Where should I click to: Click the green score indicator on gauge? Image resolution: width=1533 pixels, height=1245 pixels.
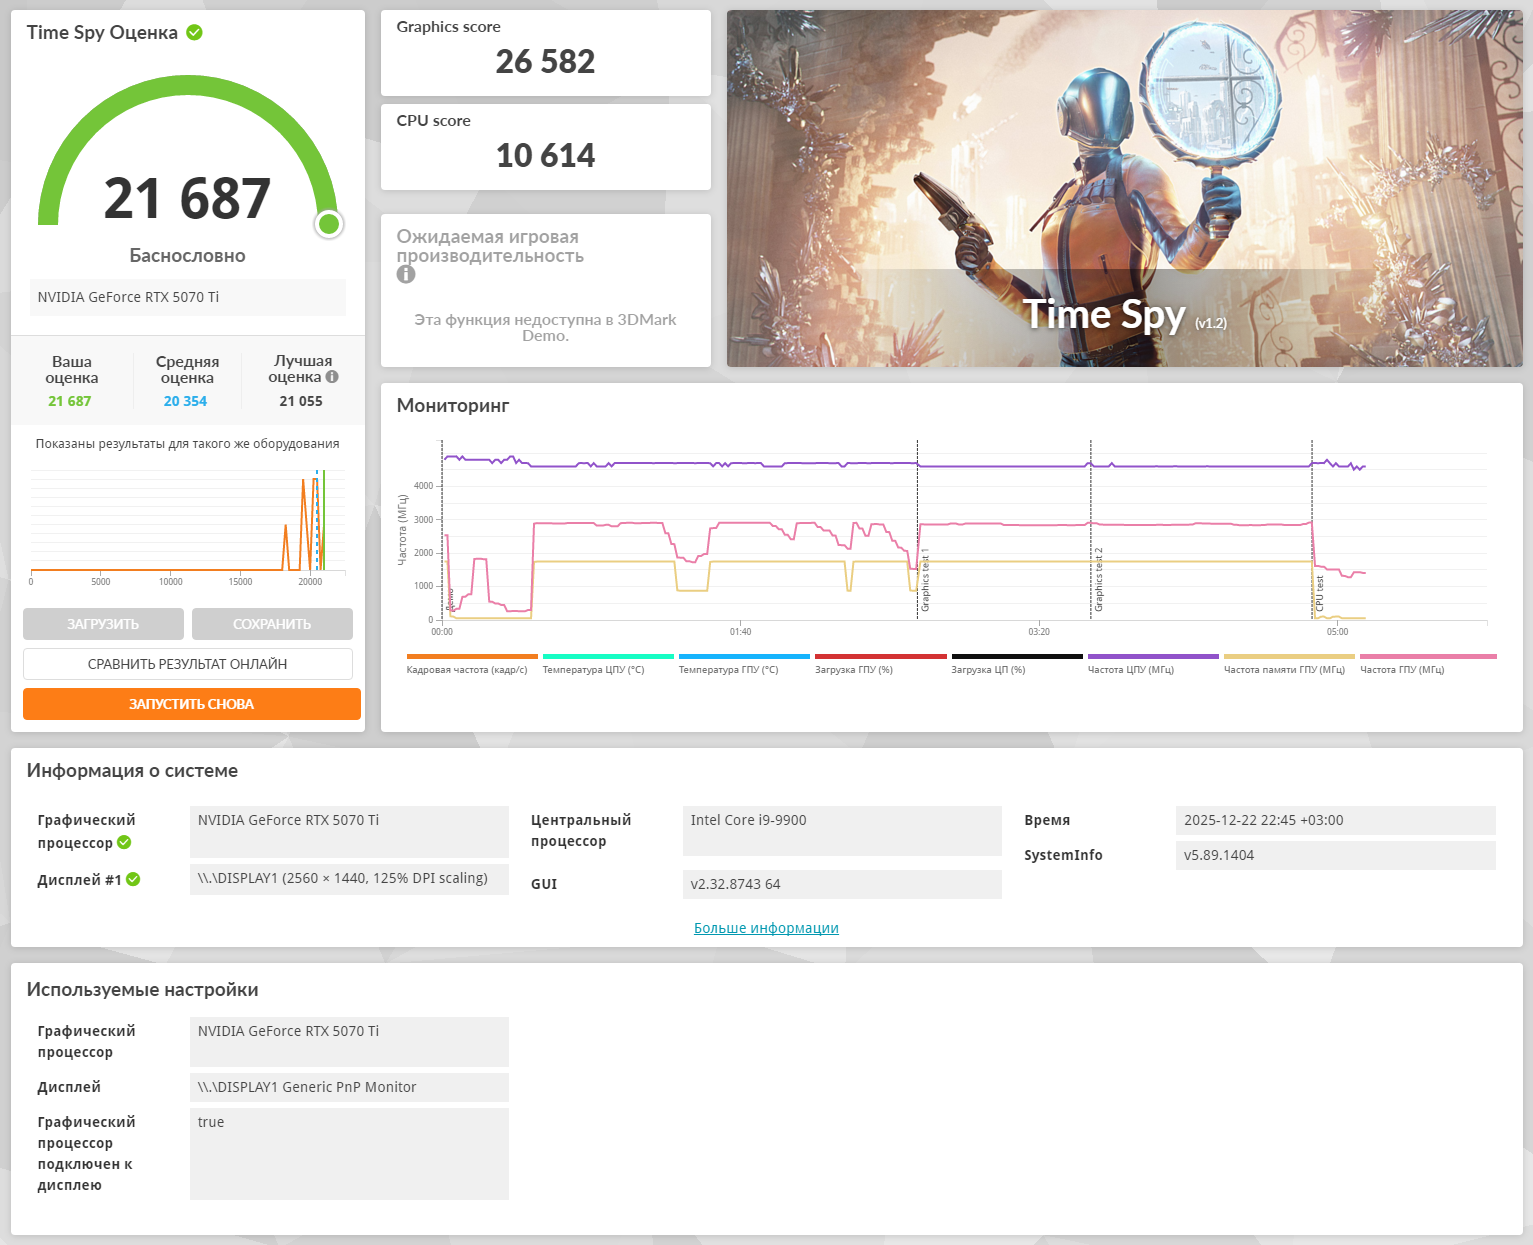[x=329, y=224]
